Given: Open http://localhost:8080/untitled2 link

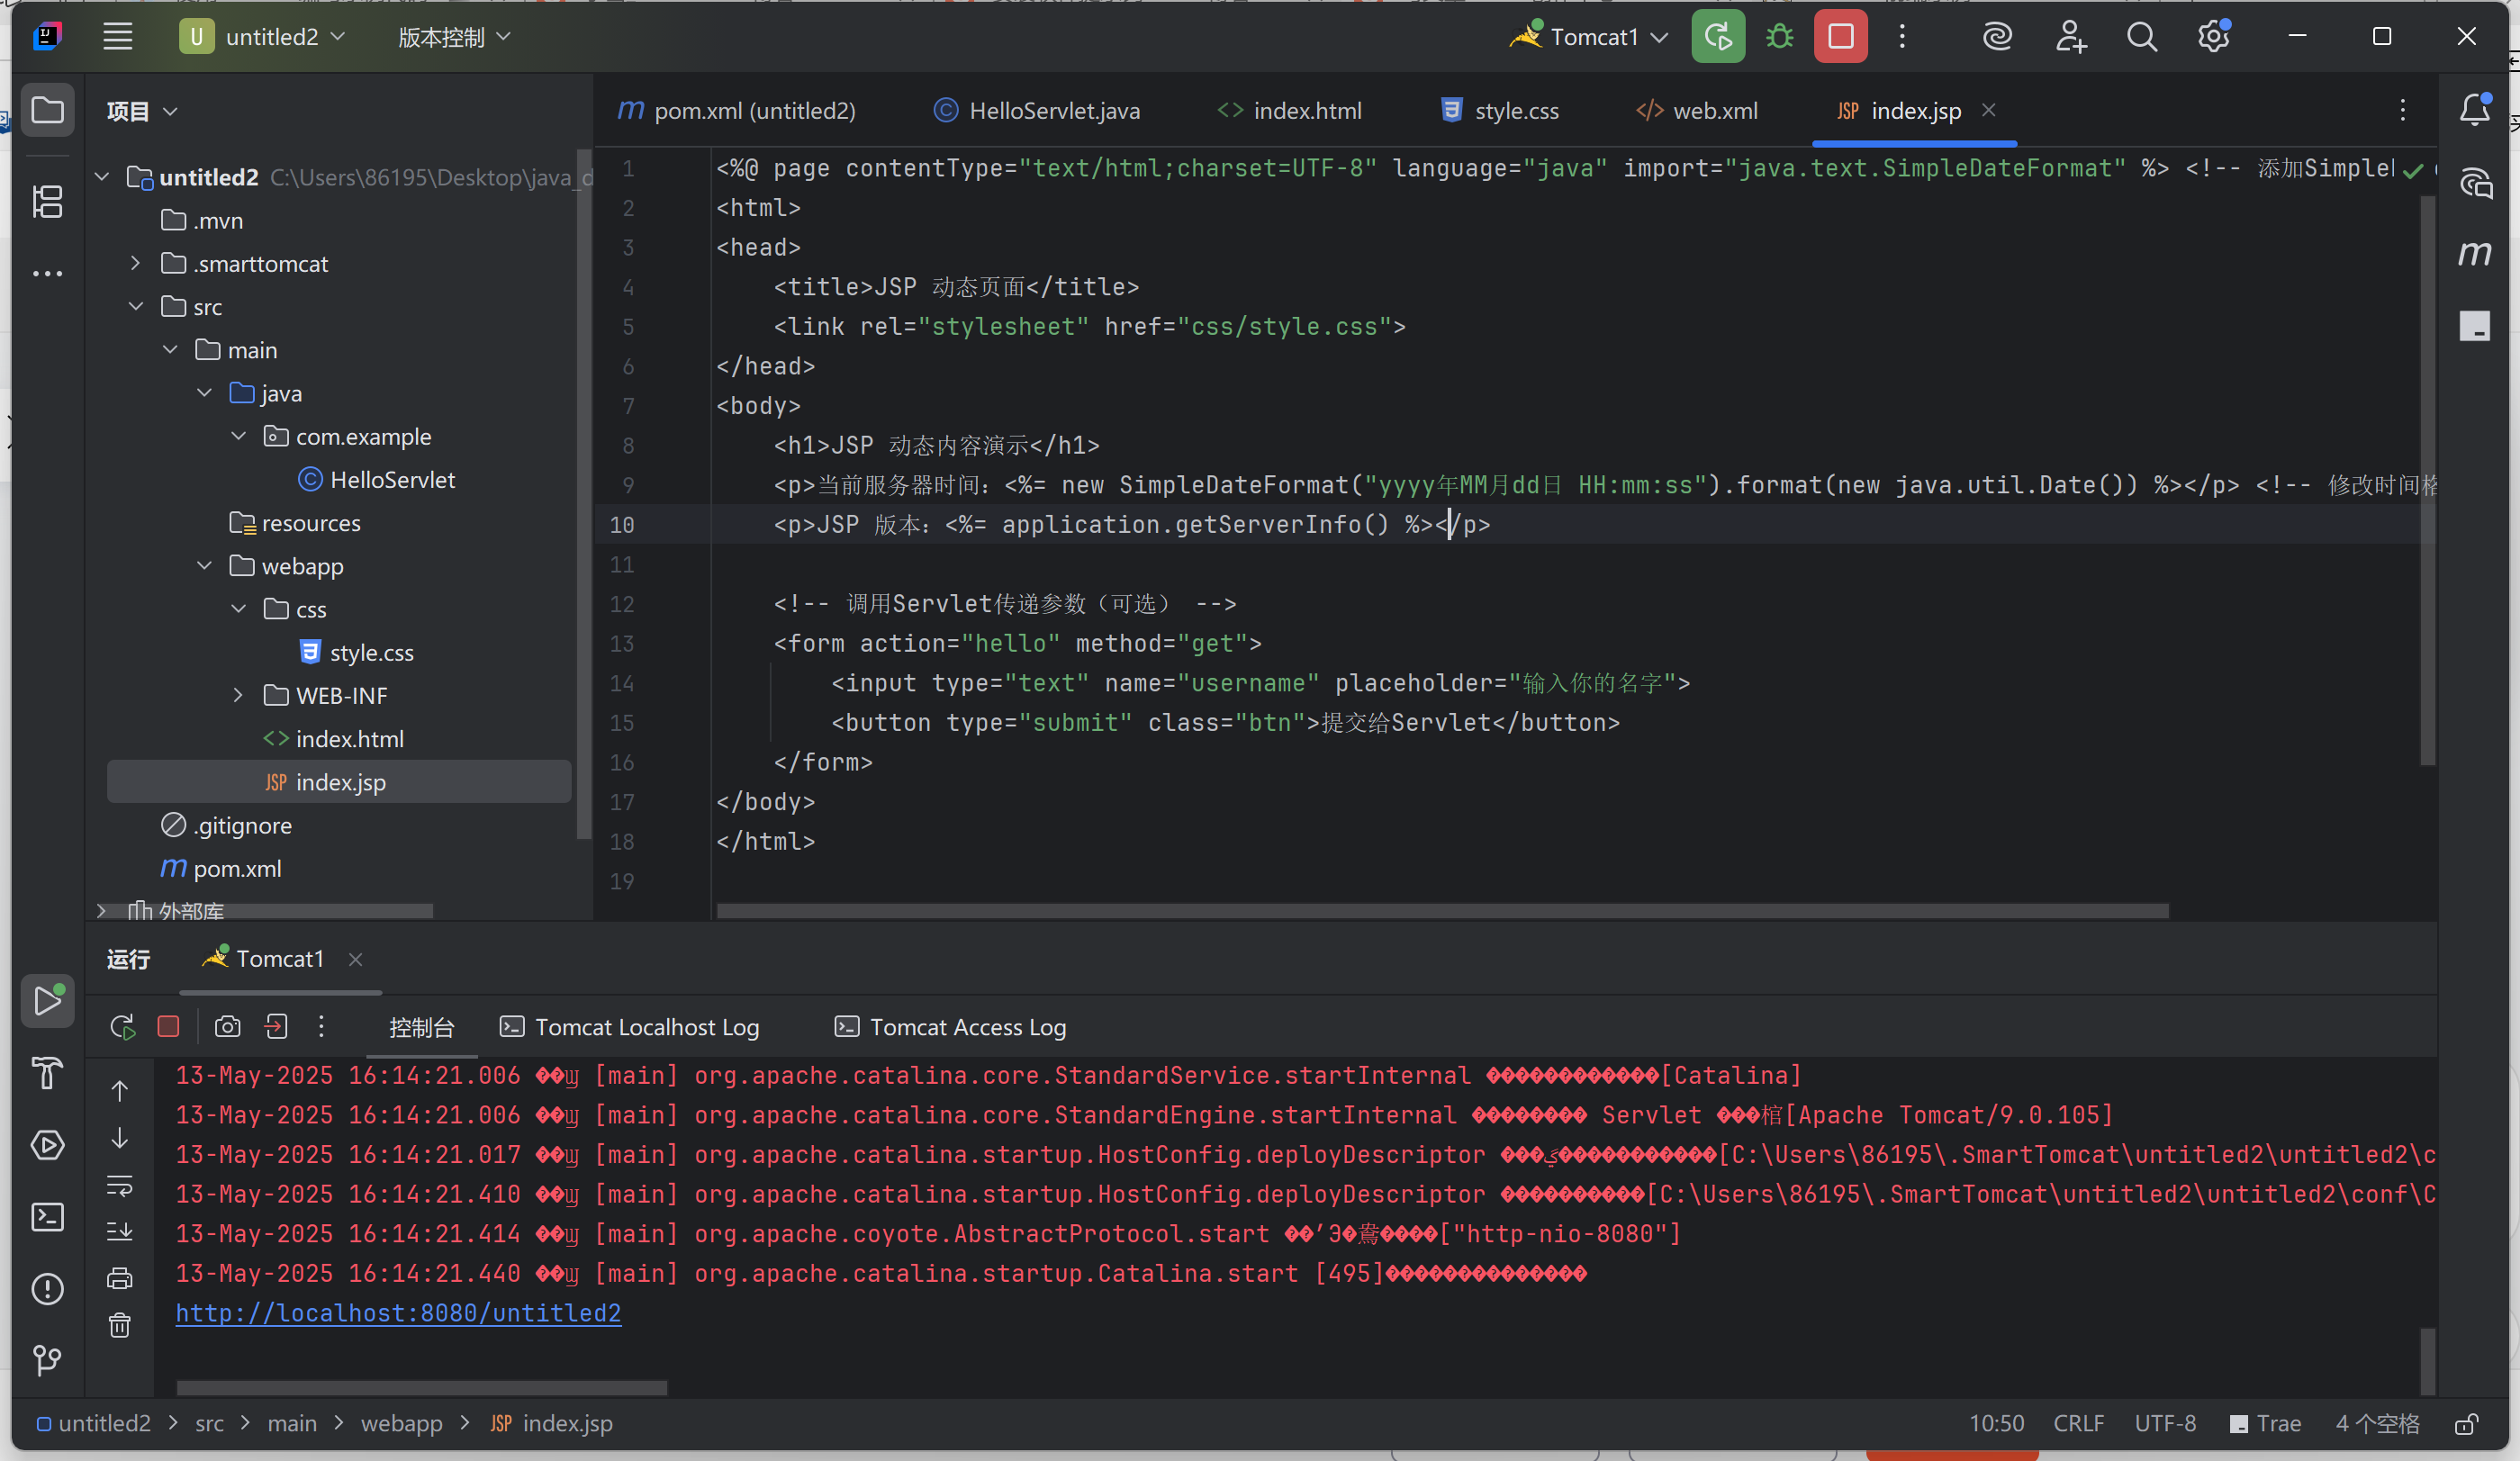Looking at the screenshot, I should [x=398, y=1313].
